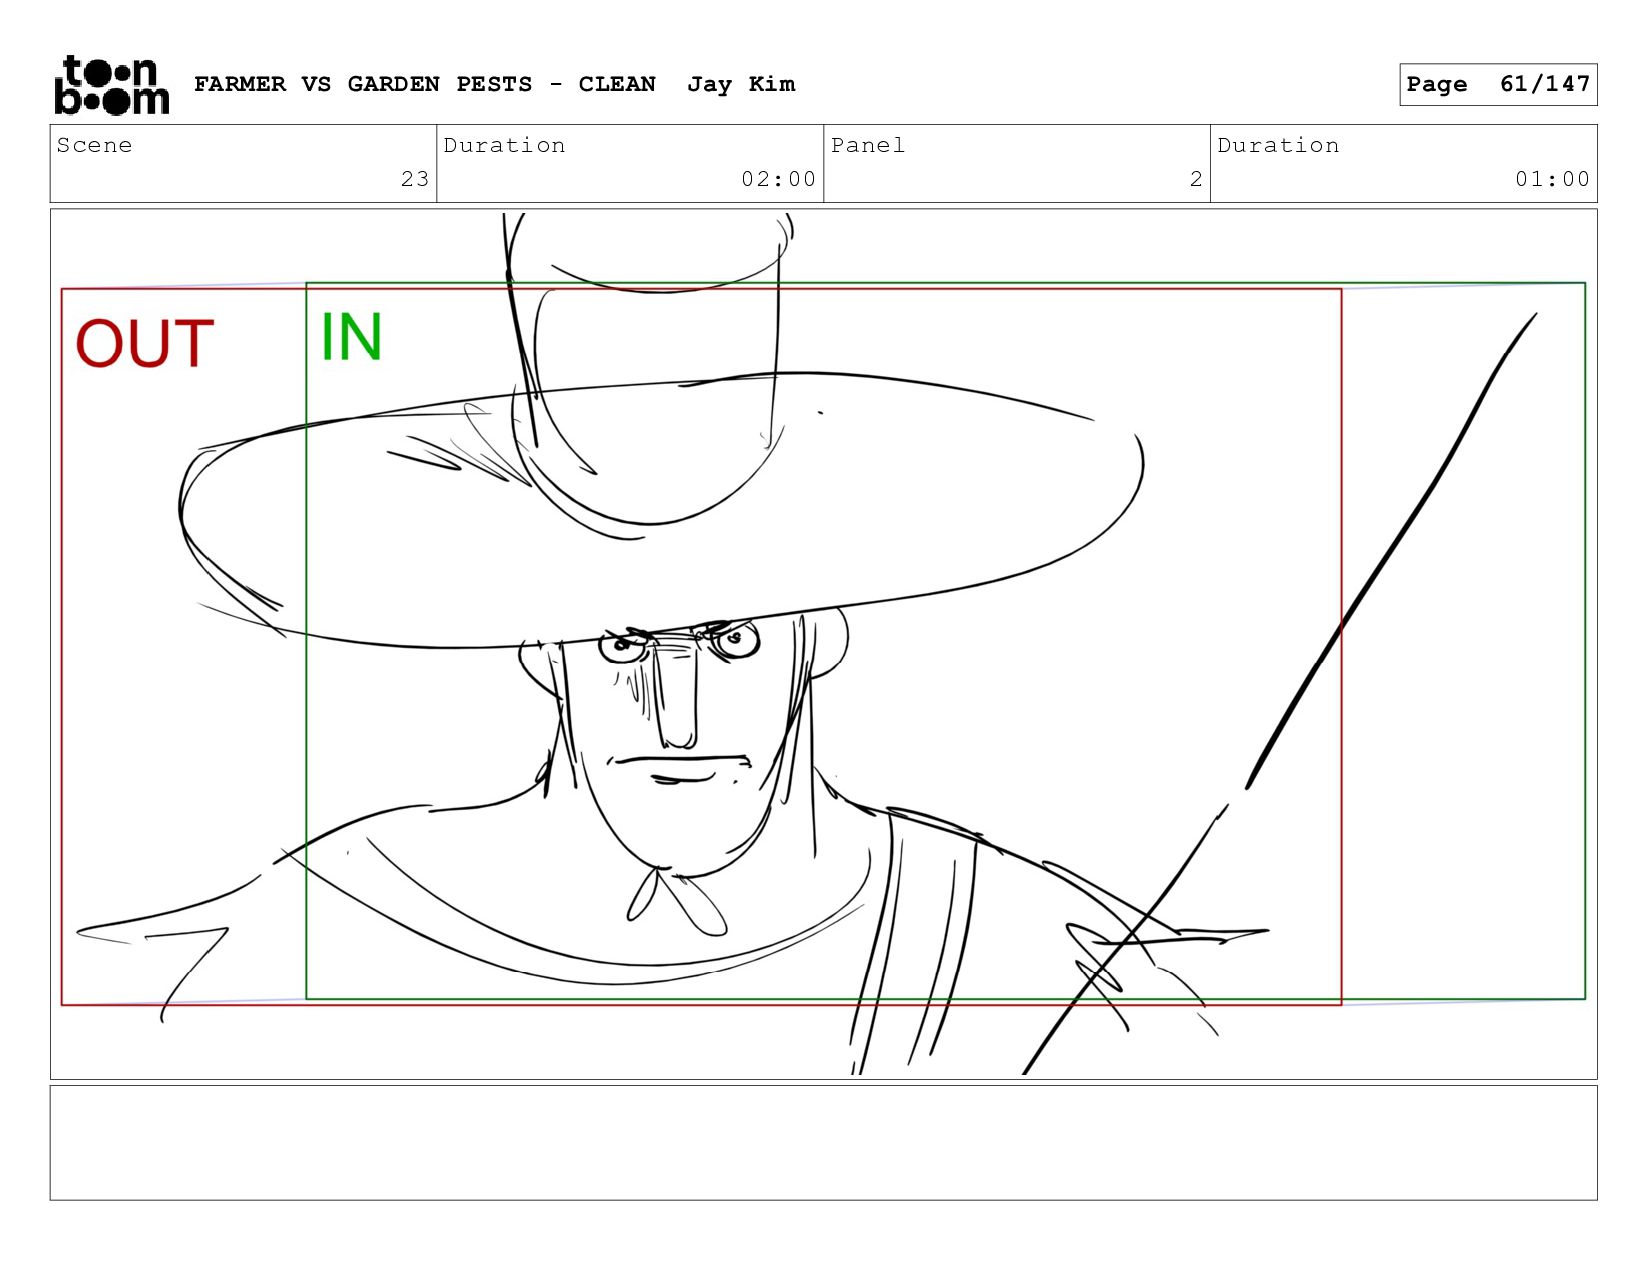Select the scene number "23"
The height and width of the screenshot is (1275, 1650).
click(415, 179)
